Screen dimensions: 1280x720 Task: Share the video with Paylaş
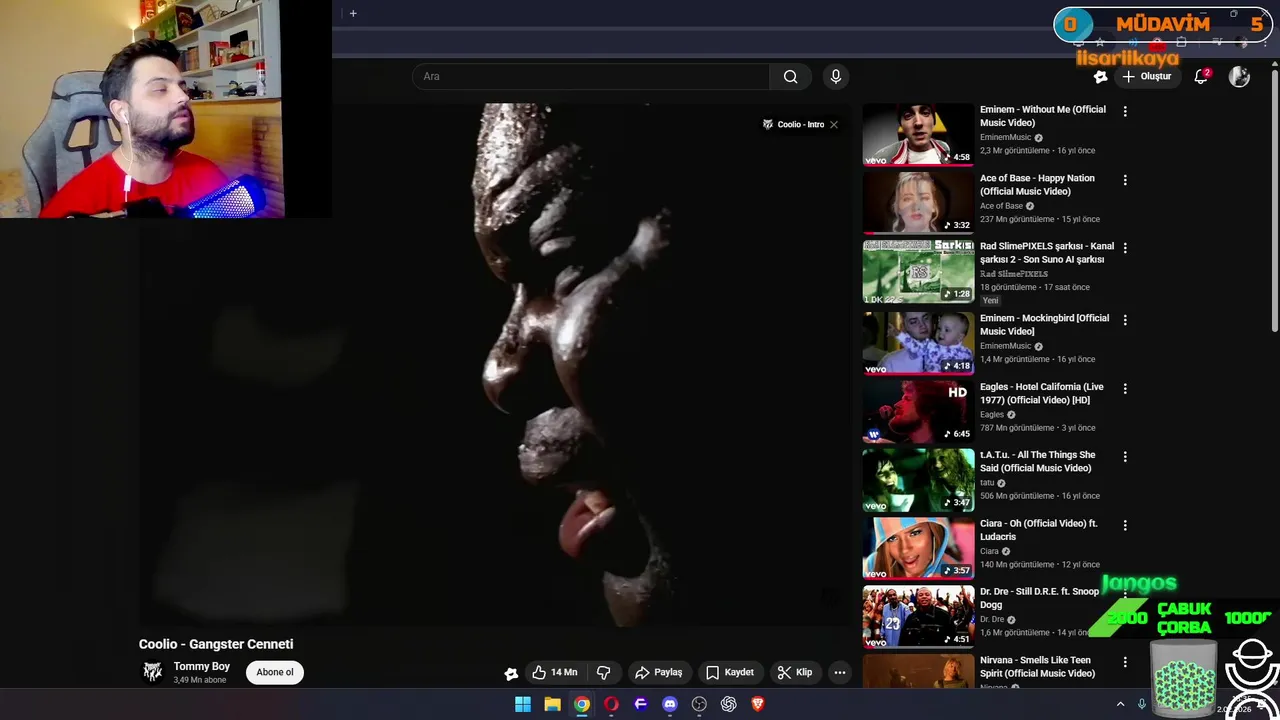pos(658,672)
